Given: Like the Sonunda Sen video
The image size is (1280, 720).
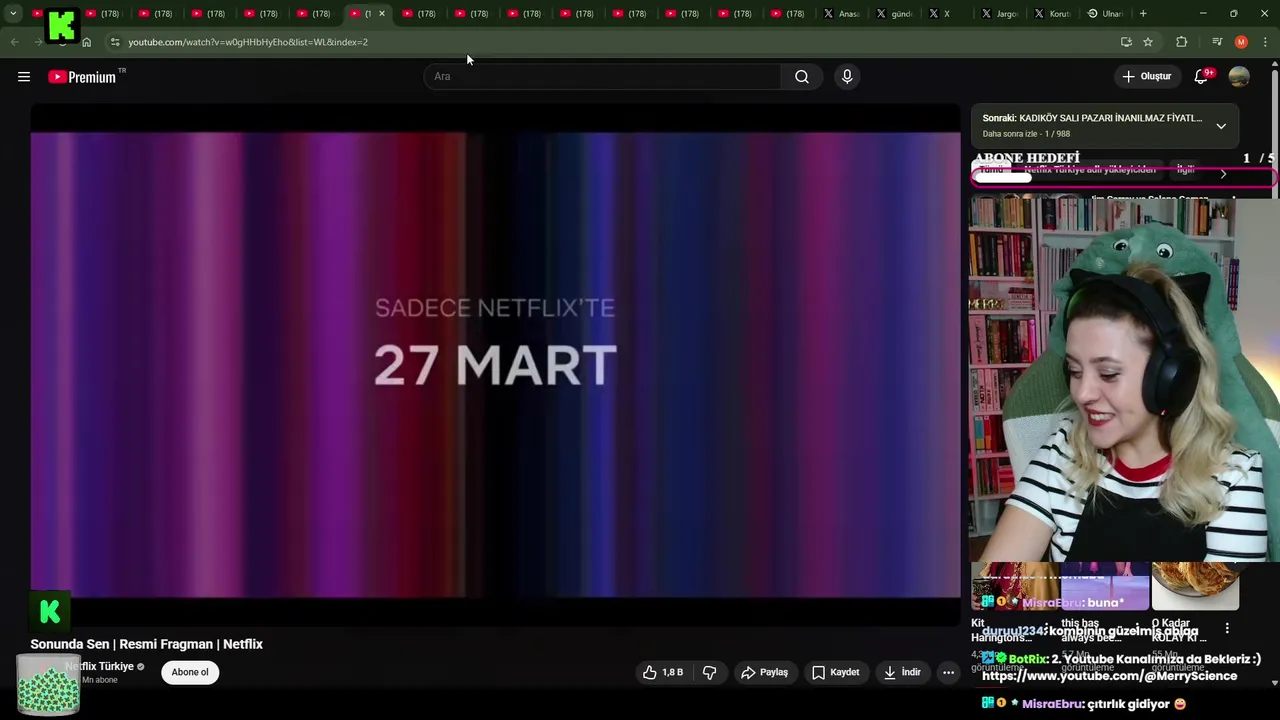Looking at the screenshot, I should [664, 673].
